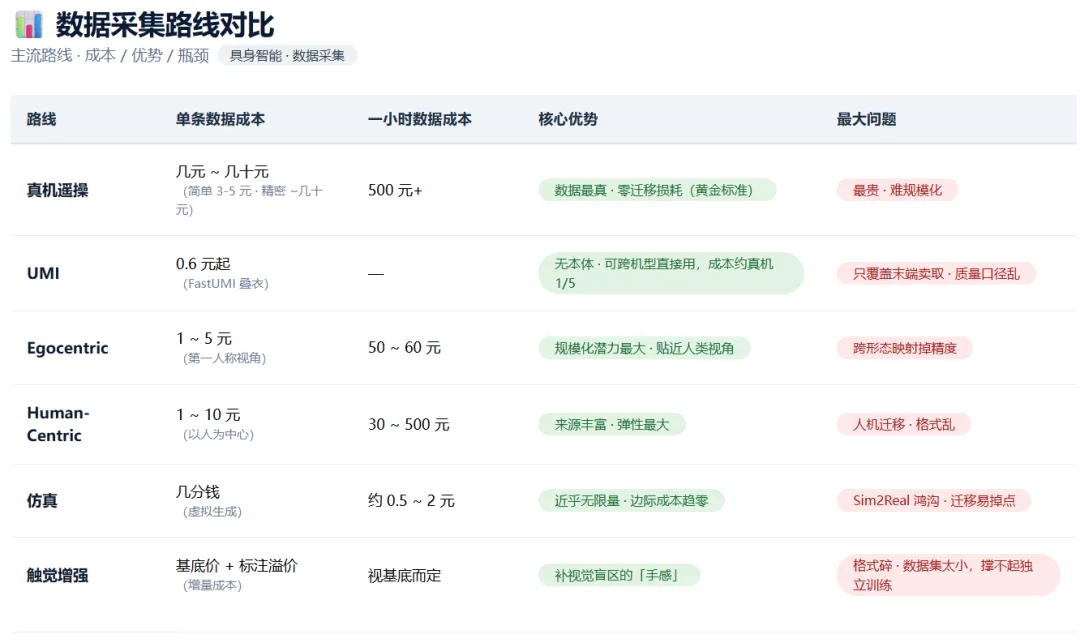Screen dimensions: 1080x643
Task: Click the note (以人为中心)
Action: pyautogui.click(x=218, y=434)
